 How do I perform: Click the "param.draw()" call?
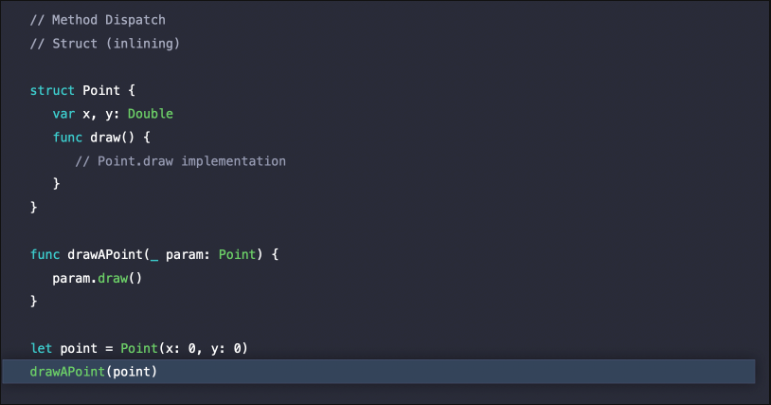[97, 278]
